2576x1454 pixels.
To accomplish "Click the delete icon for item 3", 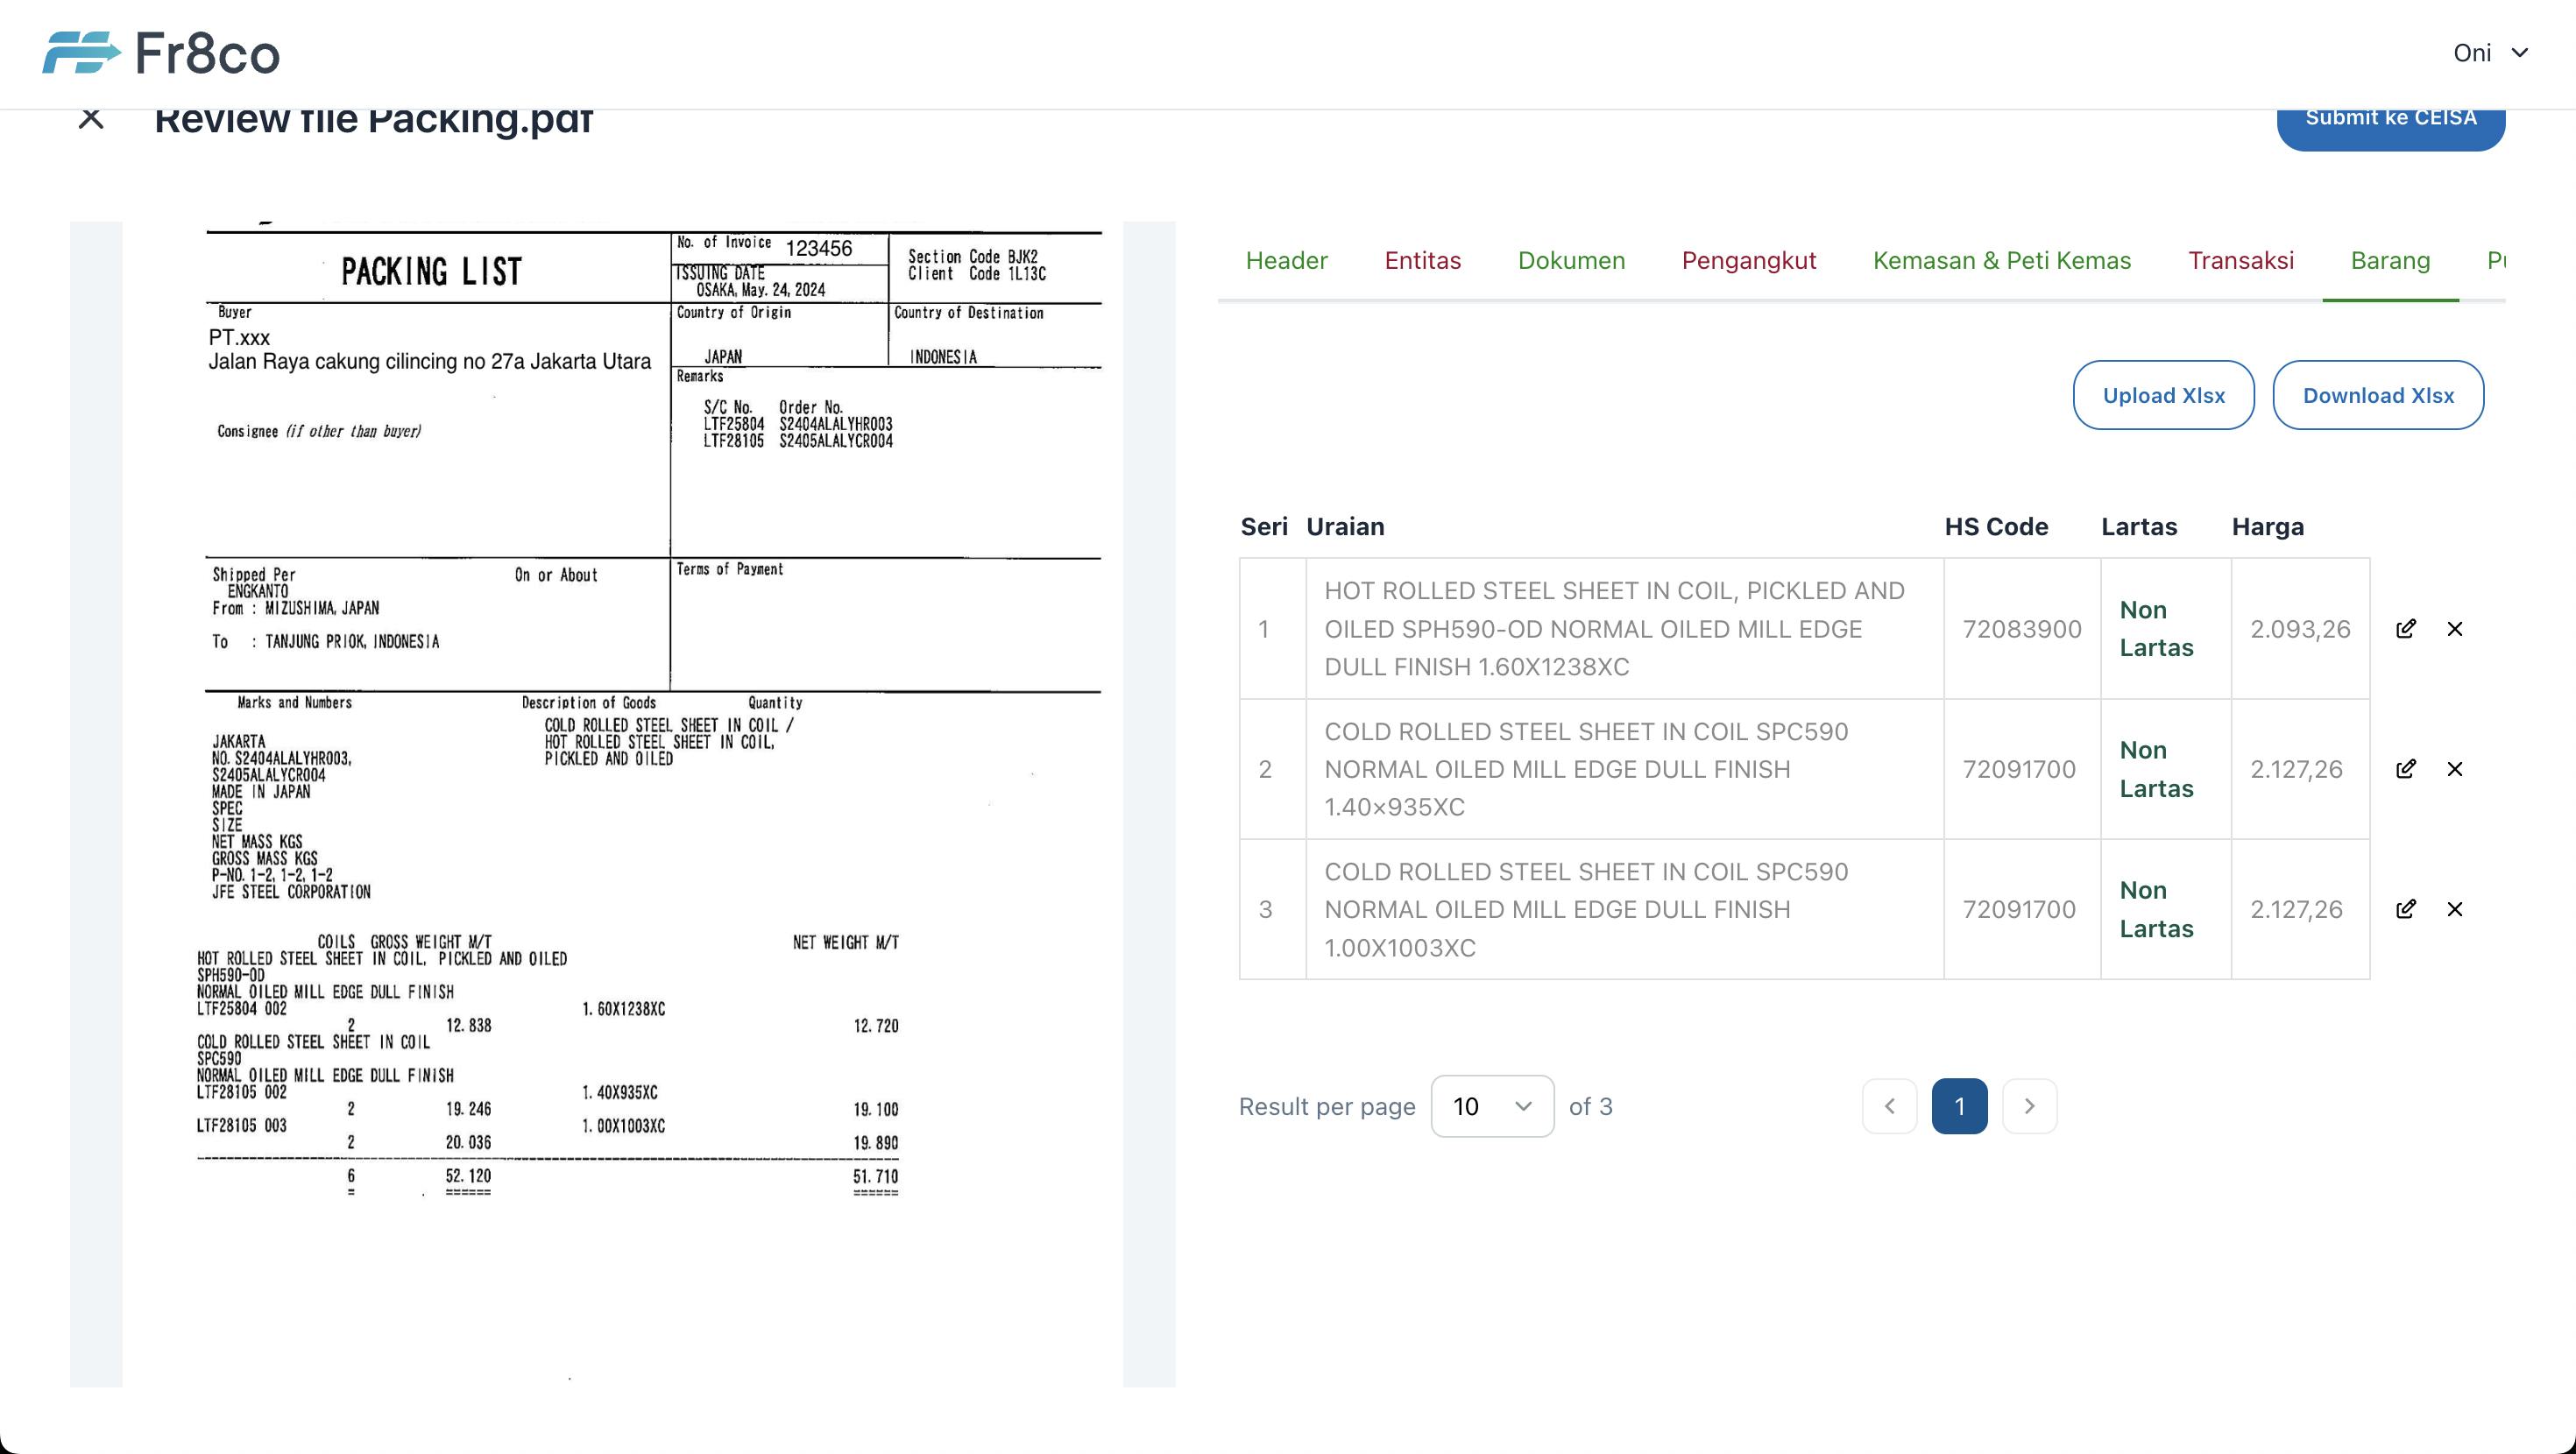I will click(x=2456, y=909).
